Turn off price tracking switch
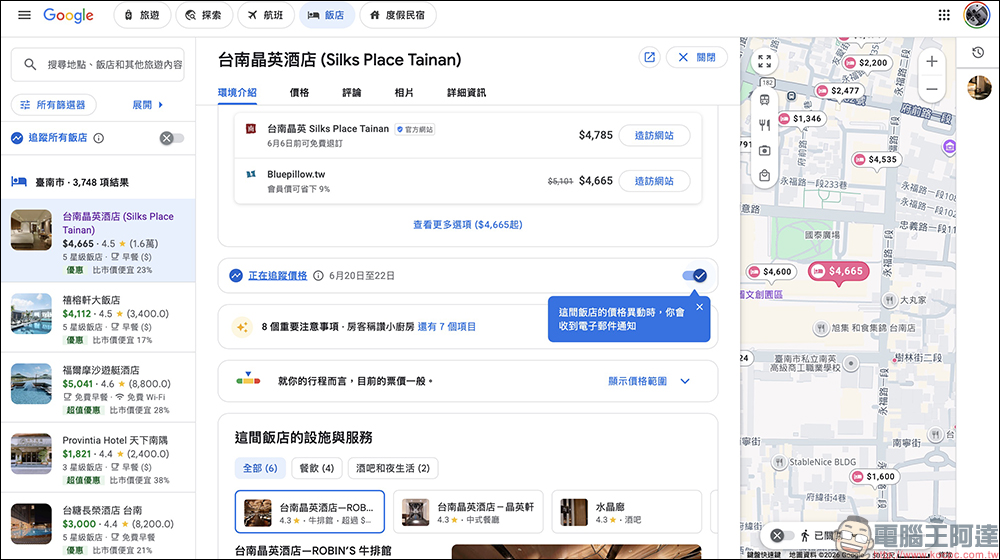The width and height of the screenshot is (1000, 560). [695, 276]
